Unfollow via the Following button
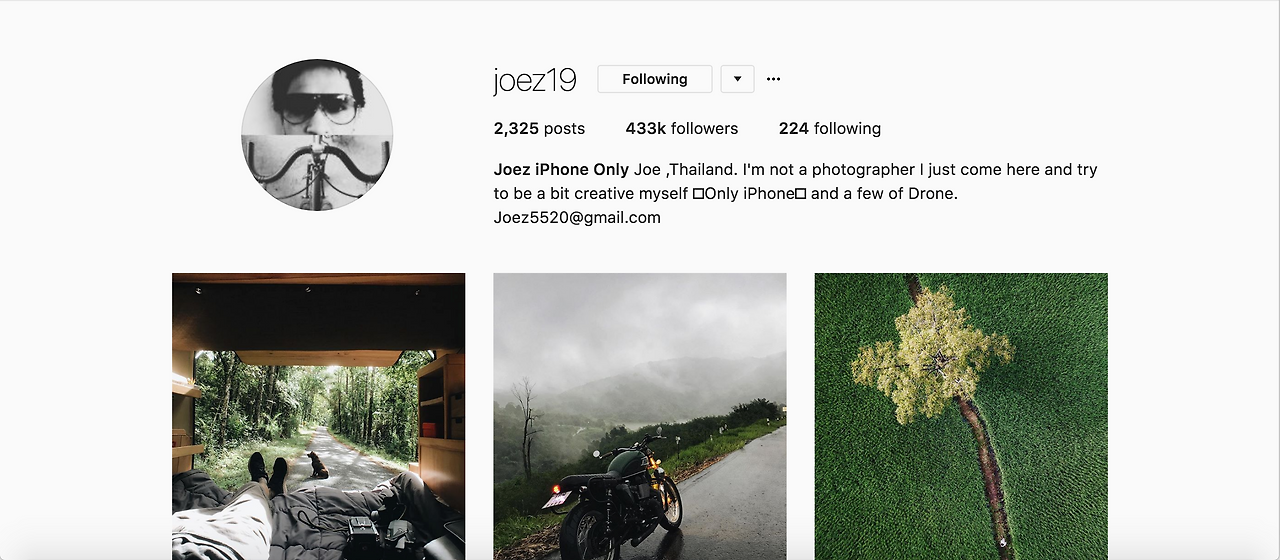Screen dimensions: 1280x560 click(655, 79)
